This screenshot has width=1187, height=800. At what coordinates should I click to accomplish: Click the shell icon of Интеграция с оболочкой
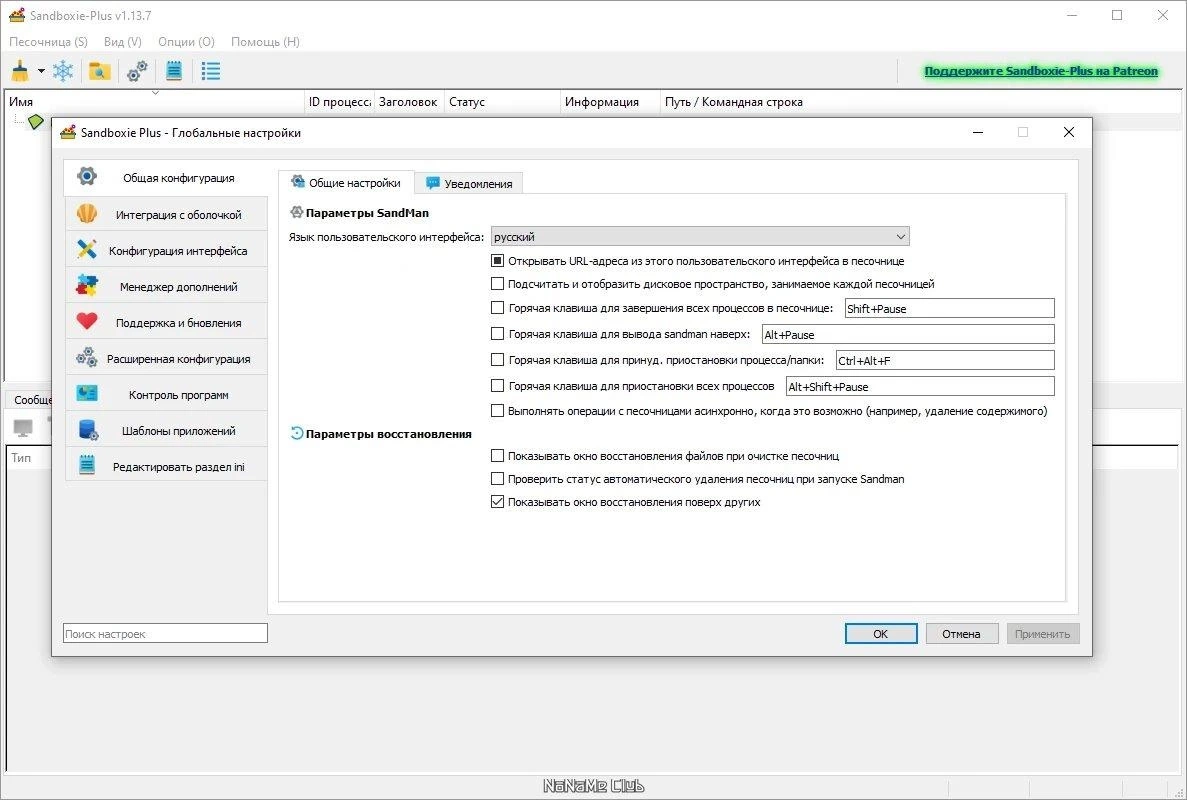pyautogui.click(x=87, y=214)
